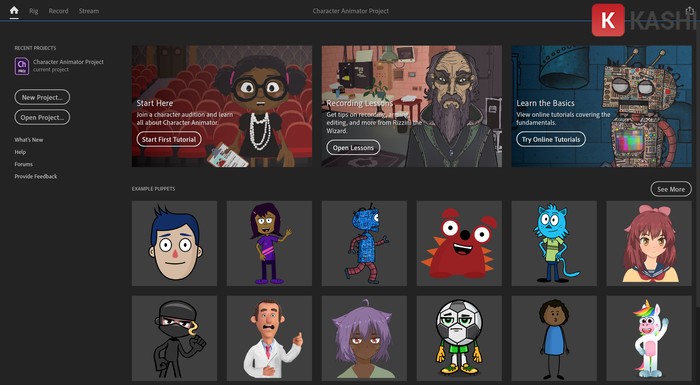Open the anime girl with pink bow puppet
Image resolution: width=700 pixels, height=385 pixels.
point(649,243)
